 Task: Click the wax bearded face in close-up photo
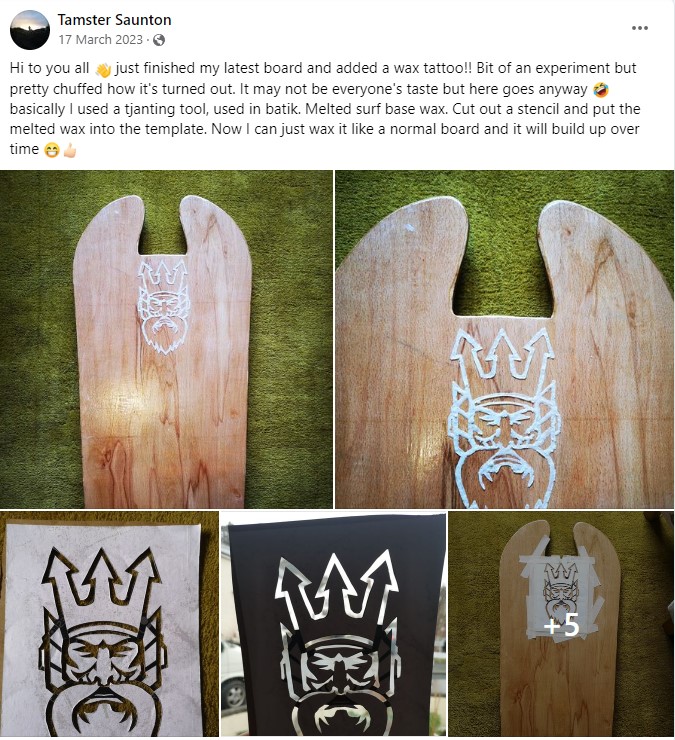tap(503, 446)
